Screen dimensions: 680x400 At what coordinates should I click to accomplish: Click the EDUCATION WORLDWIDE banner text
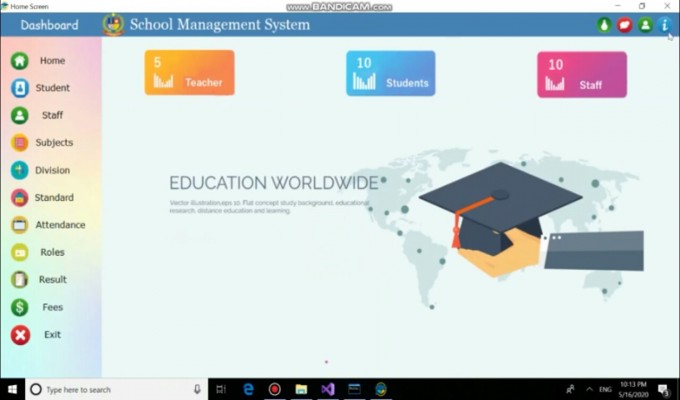pos(274,183)
